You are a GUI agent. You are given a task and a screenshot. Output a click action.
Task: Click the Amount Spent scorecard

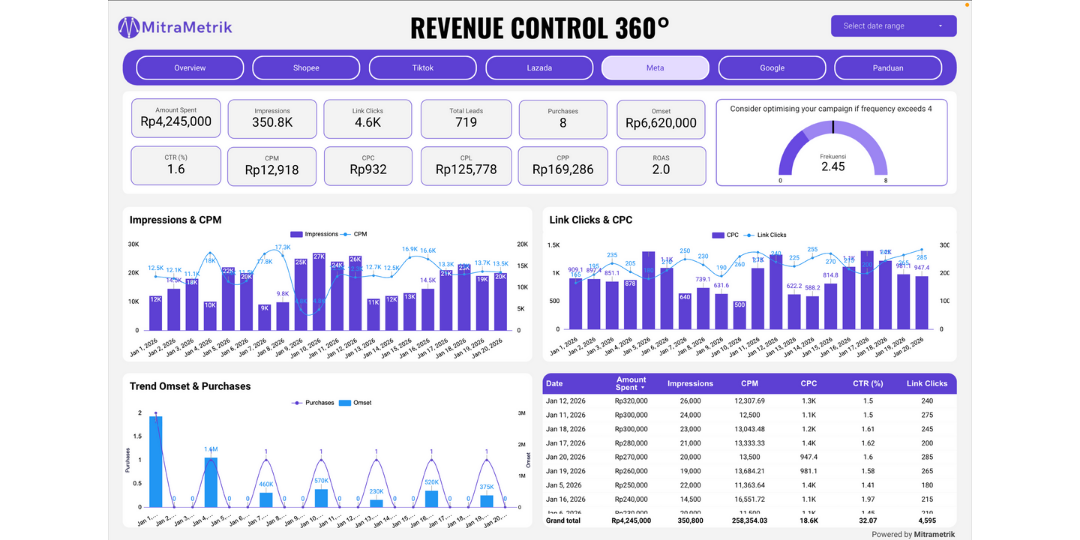click(176, 118)
